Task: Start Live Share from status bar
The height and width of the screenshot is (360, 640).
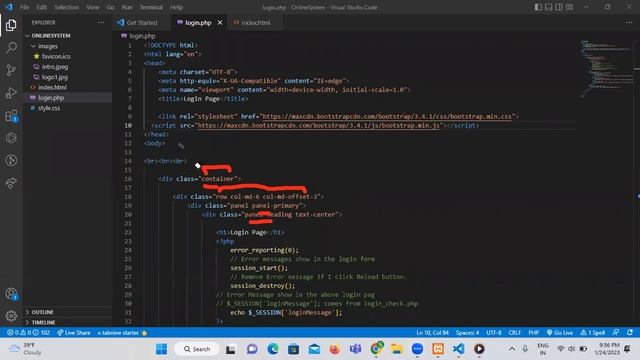Action: pyautogui.click(x=73, y=333)
